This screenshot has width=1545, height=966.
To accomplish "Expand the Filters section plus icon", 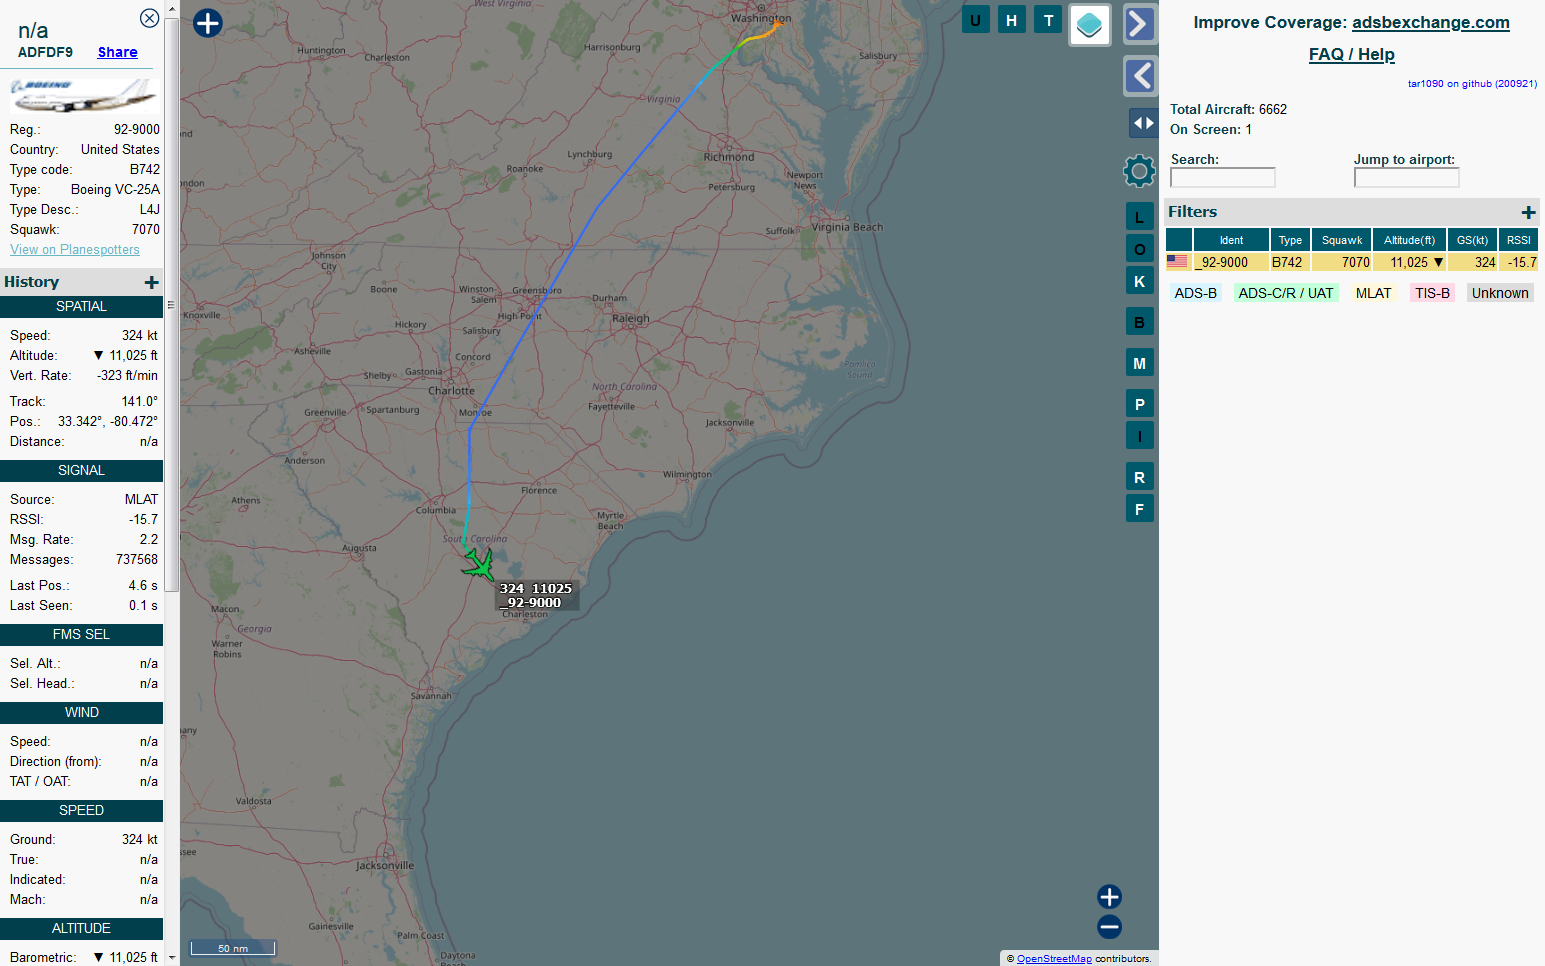I will coord(1528,212).
